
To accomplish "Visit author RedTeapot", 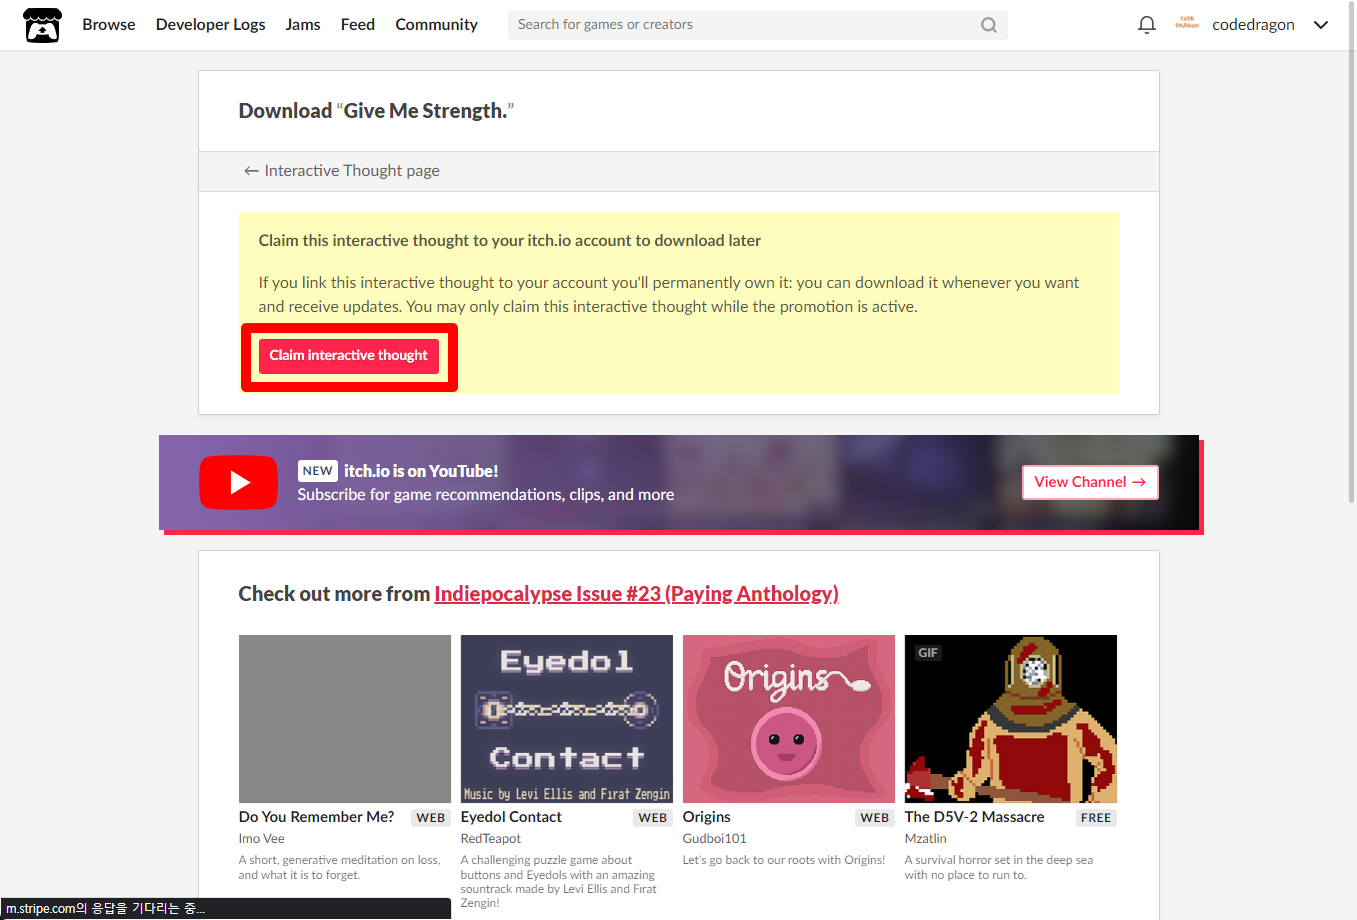I will (491, 839).
